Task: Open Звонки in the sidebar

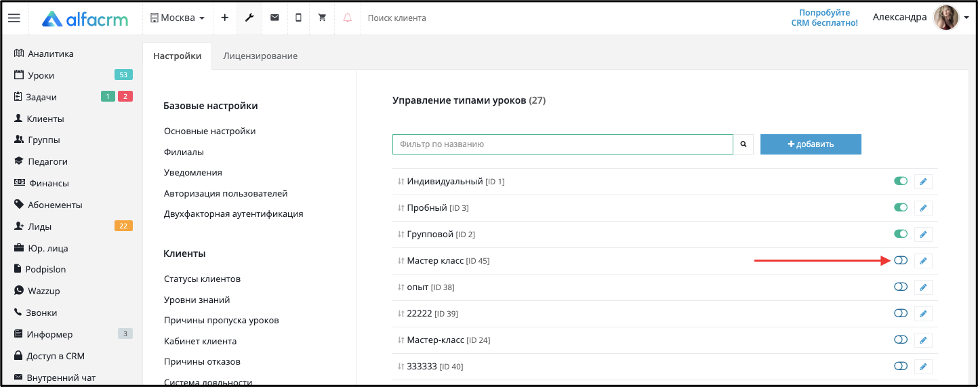Action: (x=35, y=312)
